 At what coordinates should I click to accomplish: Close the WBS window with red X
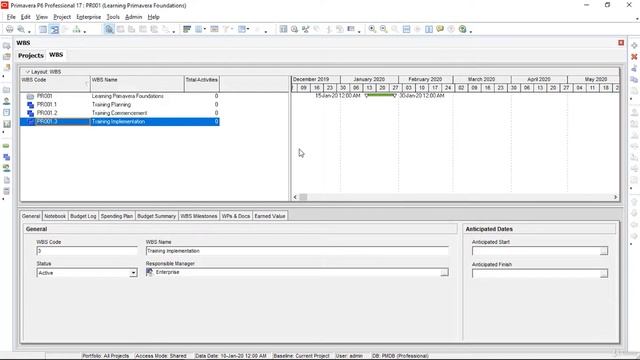coord(621,43)
